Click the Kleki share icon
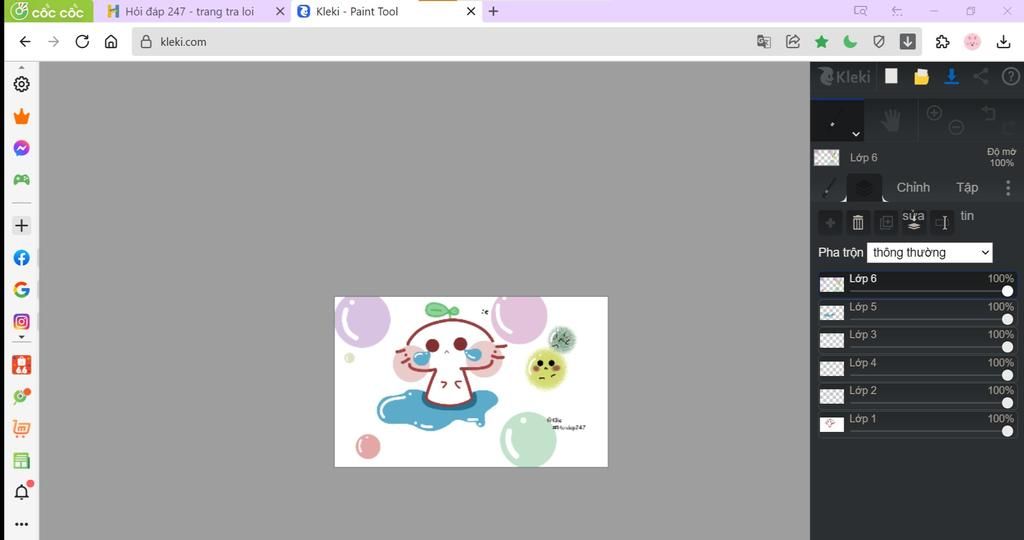The width and height of the screenshot is (1024, 540). point(980,77)
